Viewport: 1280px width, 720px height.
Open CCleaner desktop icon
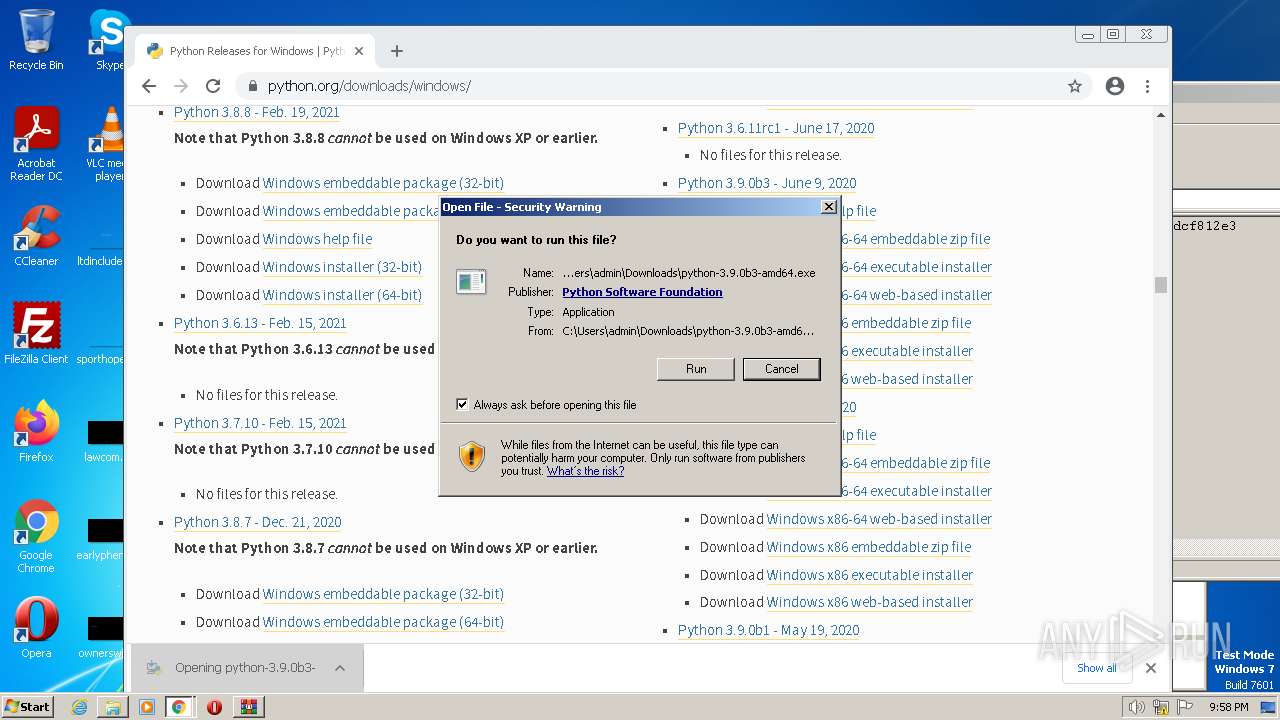(36, 236)
